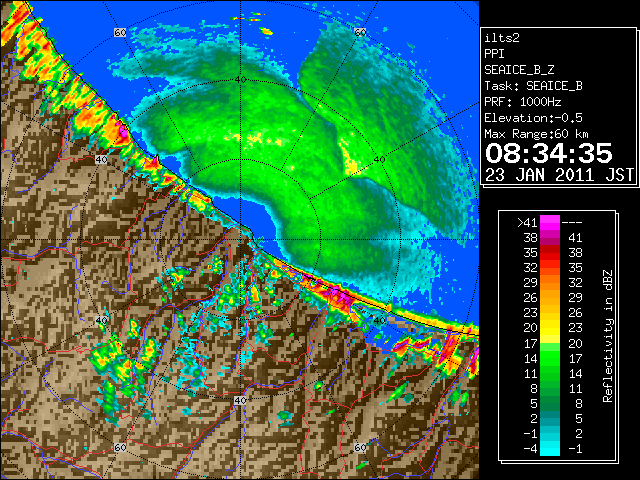This screenshot has width=640, height=480.
Task: Select the >41 legend label
Action: [527, 222]
